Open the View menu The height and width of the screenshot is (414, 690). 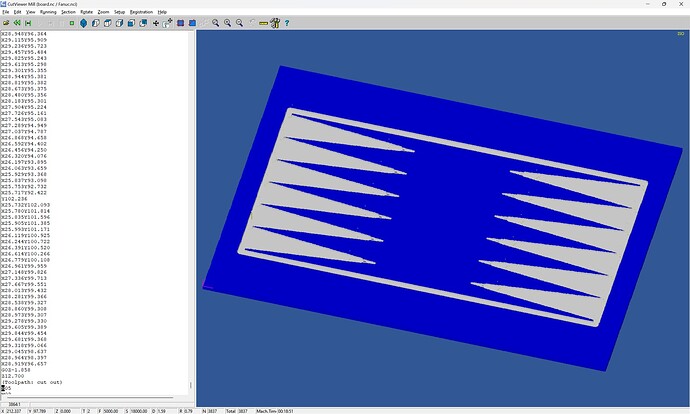click(x=30, y=12)
